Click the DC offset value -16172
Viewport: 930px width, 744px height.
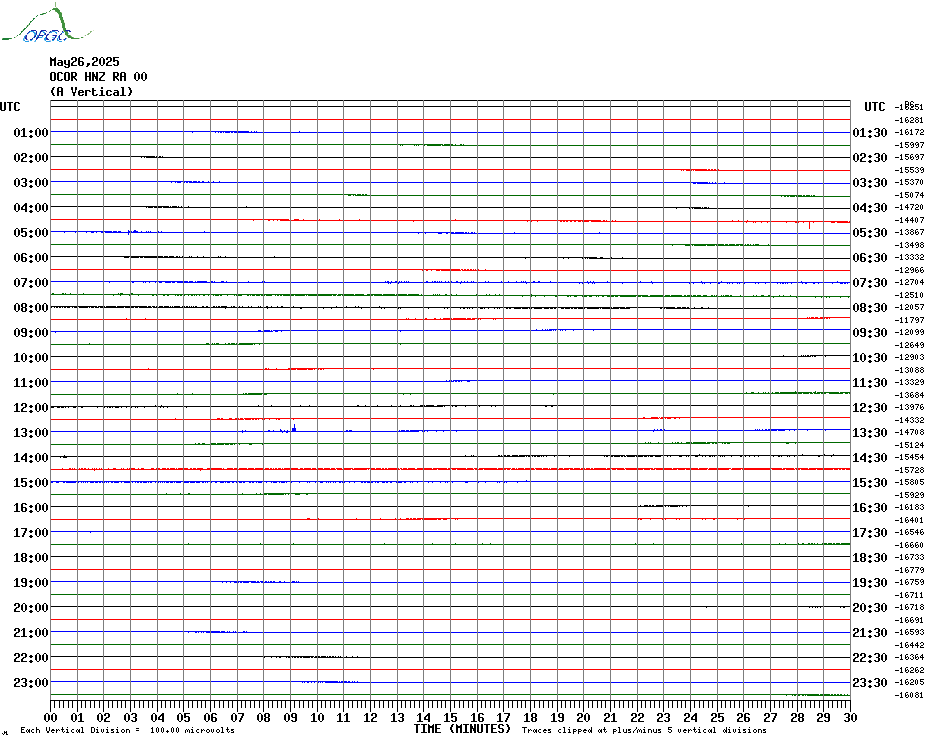point(909,132)
